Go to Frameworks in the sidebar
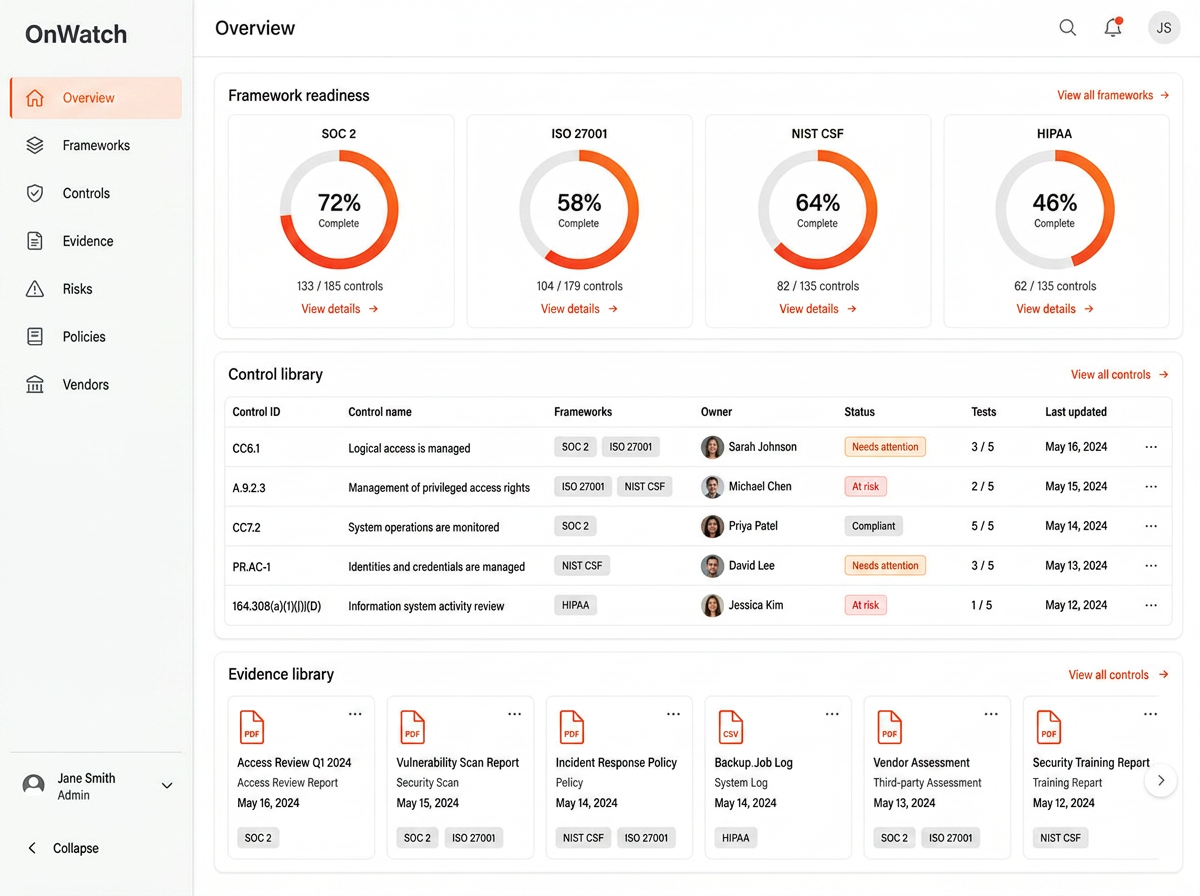This screenshot has height=896, width=1200. 96,145
